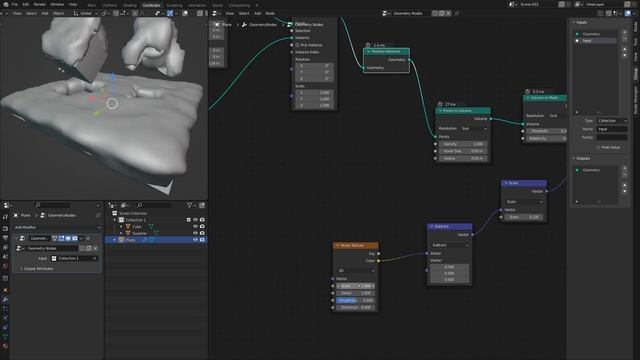640x360 pixels.
Task: Open the modifier extra options dropdown arrow
Action: coord(81,238)
